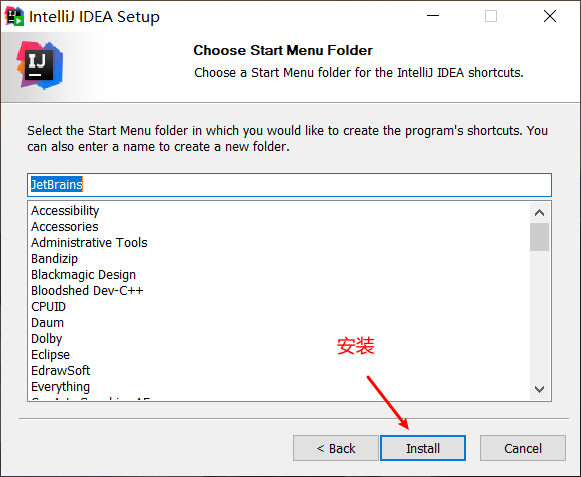Select the Eclipse folder entry
This screenshot has height=477, width=581.
[50, 355]
